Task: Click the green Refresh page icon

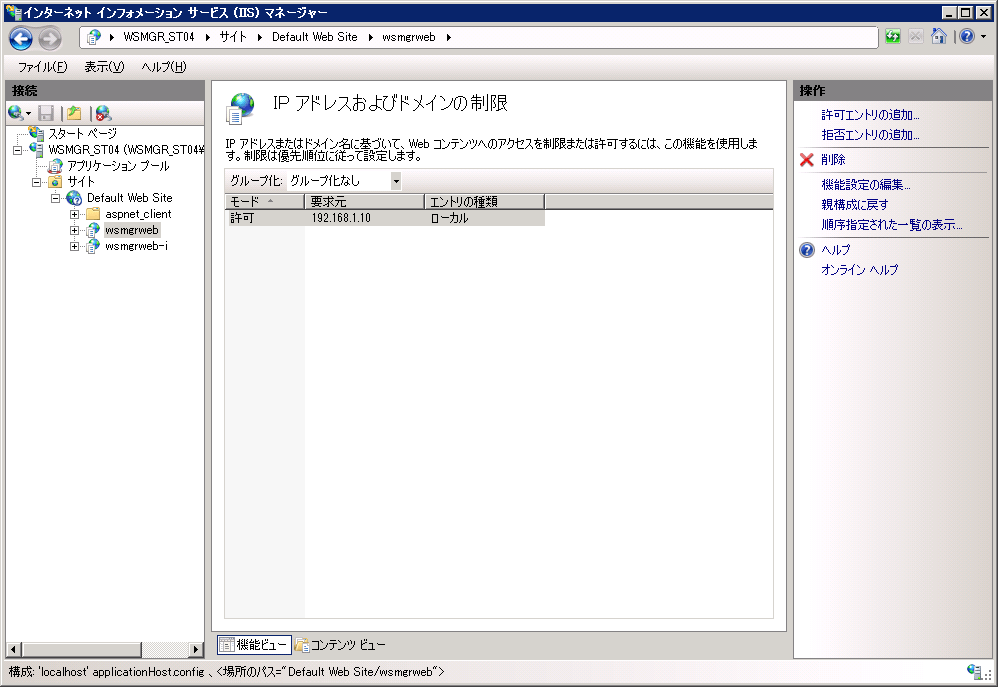Action: tap(892, 37)
